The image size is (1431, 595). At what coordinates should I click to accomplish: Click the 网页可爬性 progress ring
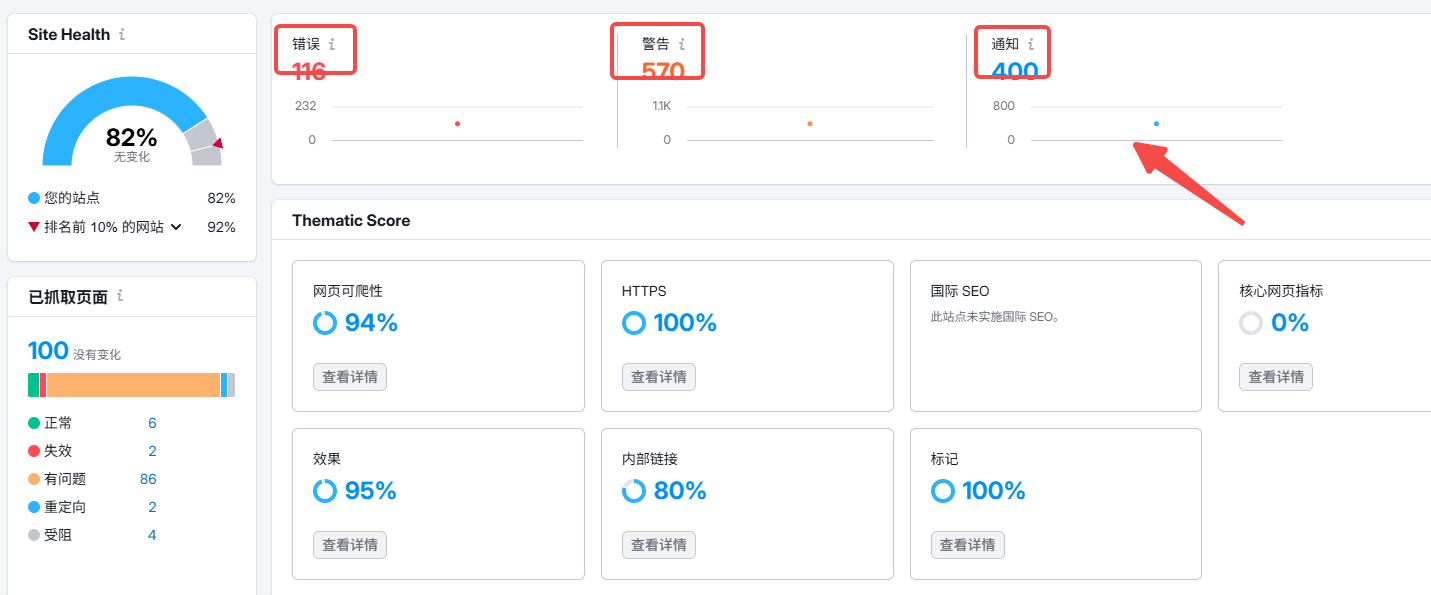327,322
